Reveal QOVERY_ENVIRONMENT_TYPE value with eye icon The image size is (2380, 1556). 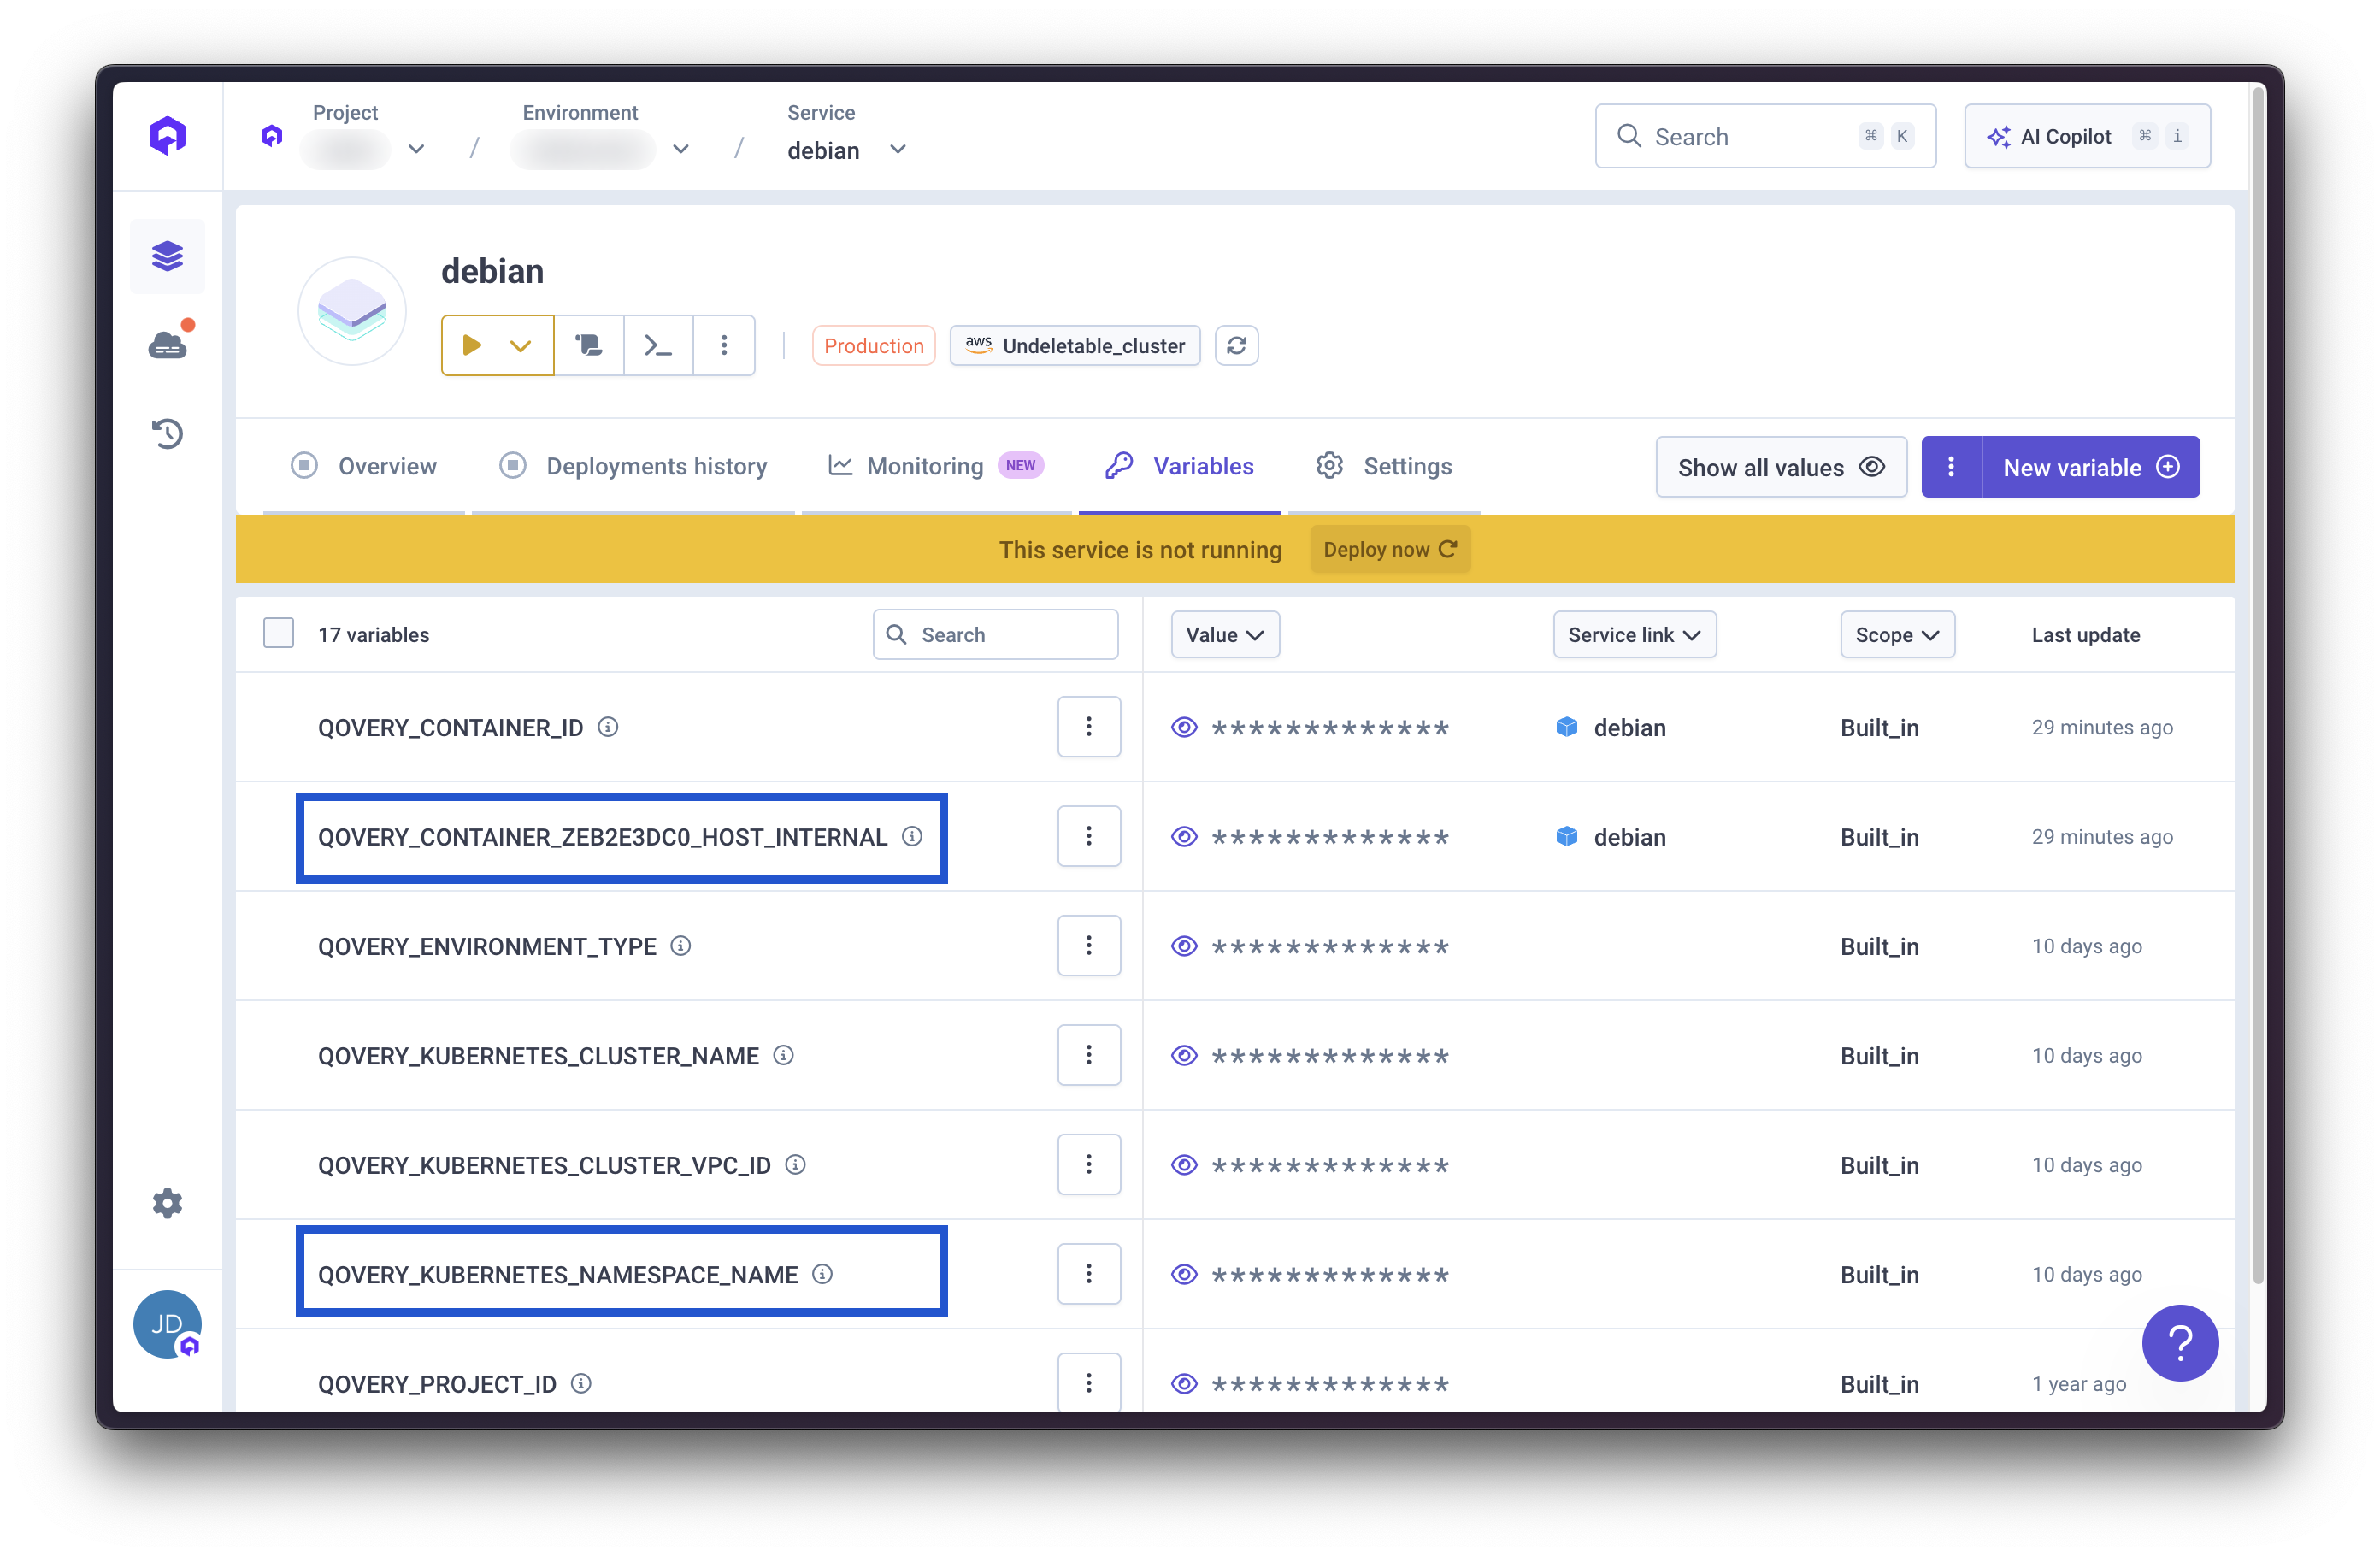tap(1184, 946)
